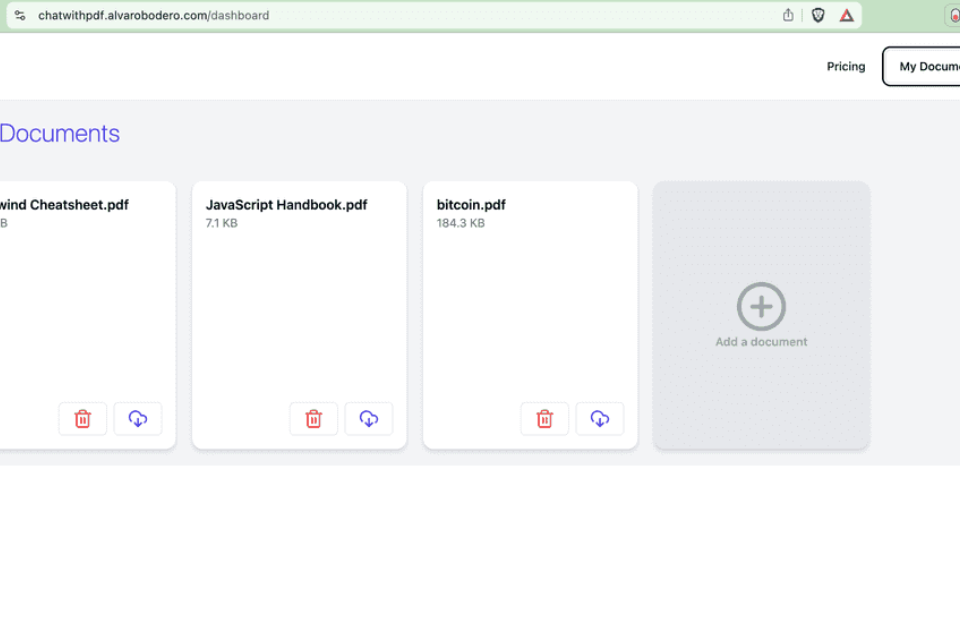Download the bitcoin.pdf file
This screenshot has width=960, height=640.
point(600,419)
